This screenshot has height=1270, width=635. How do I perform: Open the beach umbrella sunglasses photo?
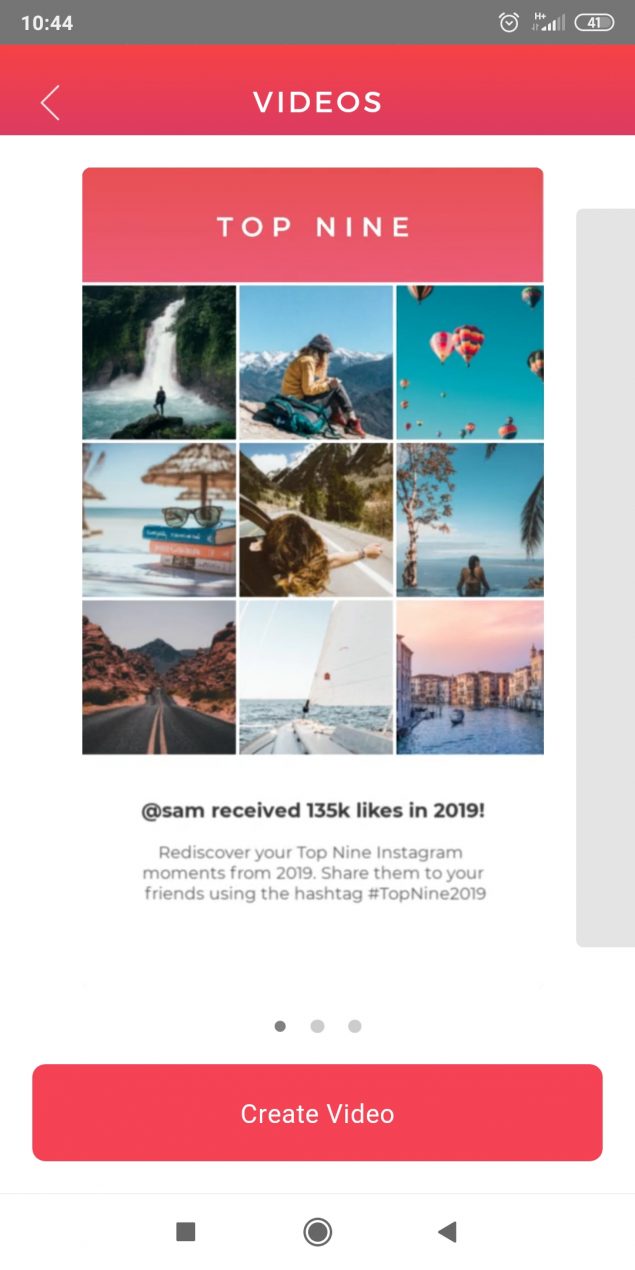pos(159,520)
